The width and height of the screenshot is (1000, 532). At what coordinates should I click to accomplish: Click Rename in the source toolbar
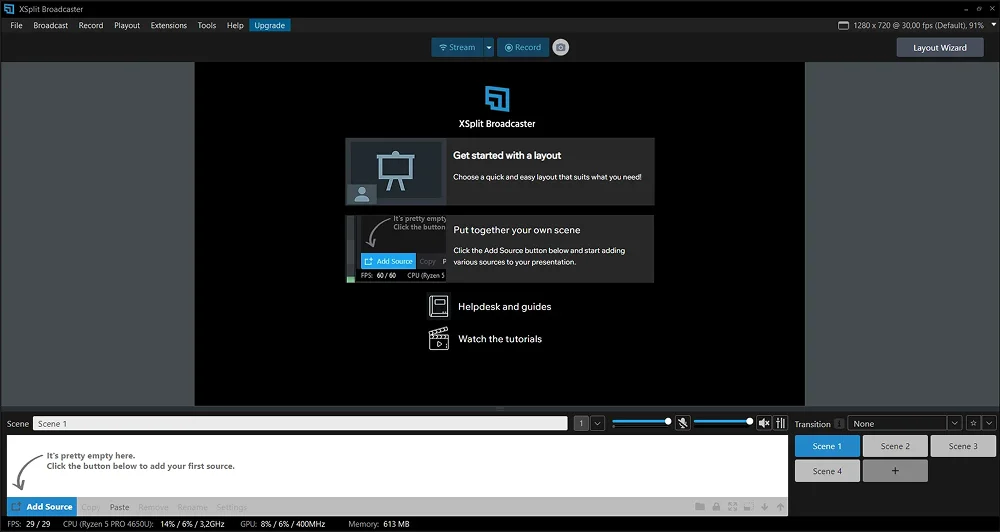[x=193, y=507]
